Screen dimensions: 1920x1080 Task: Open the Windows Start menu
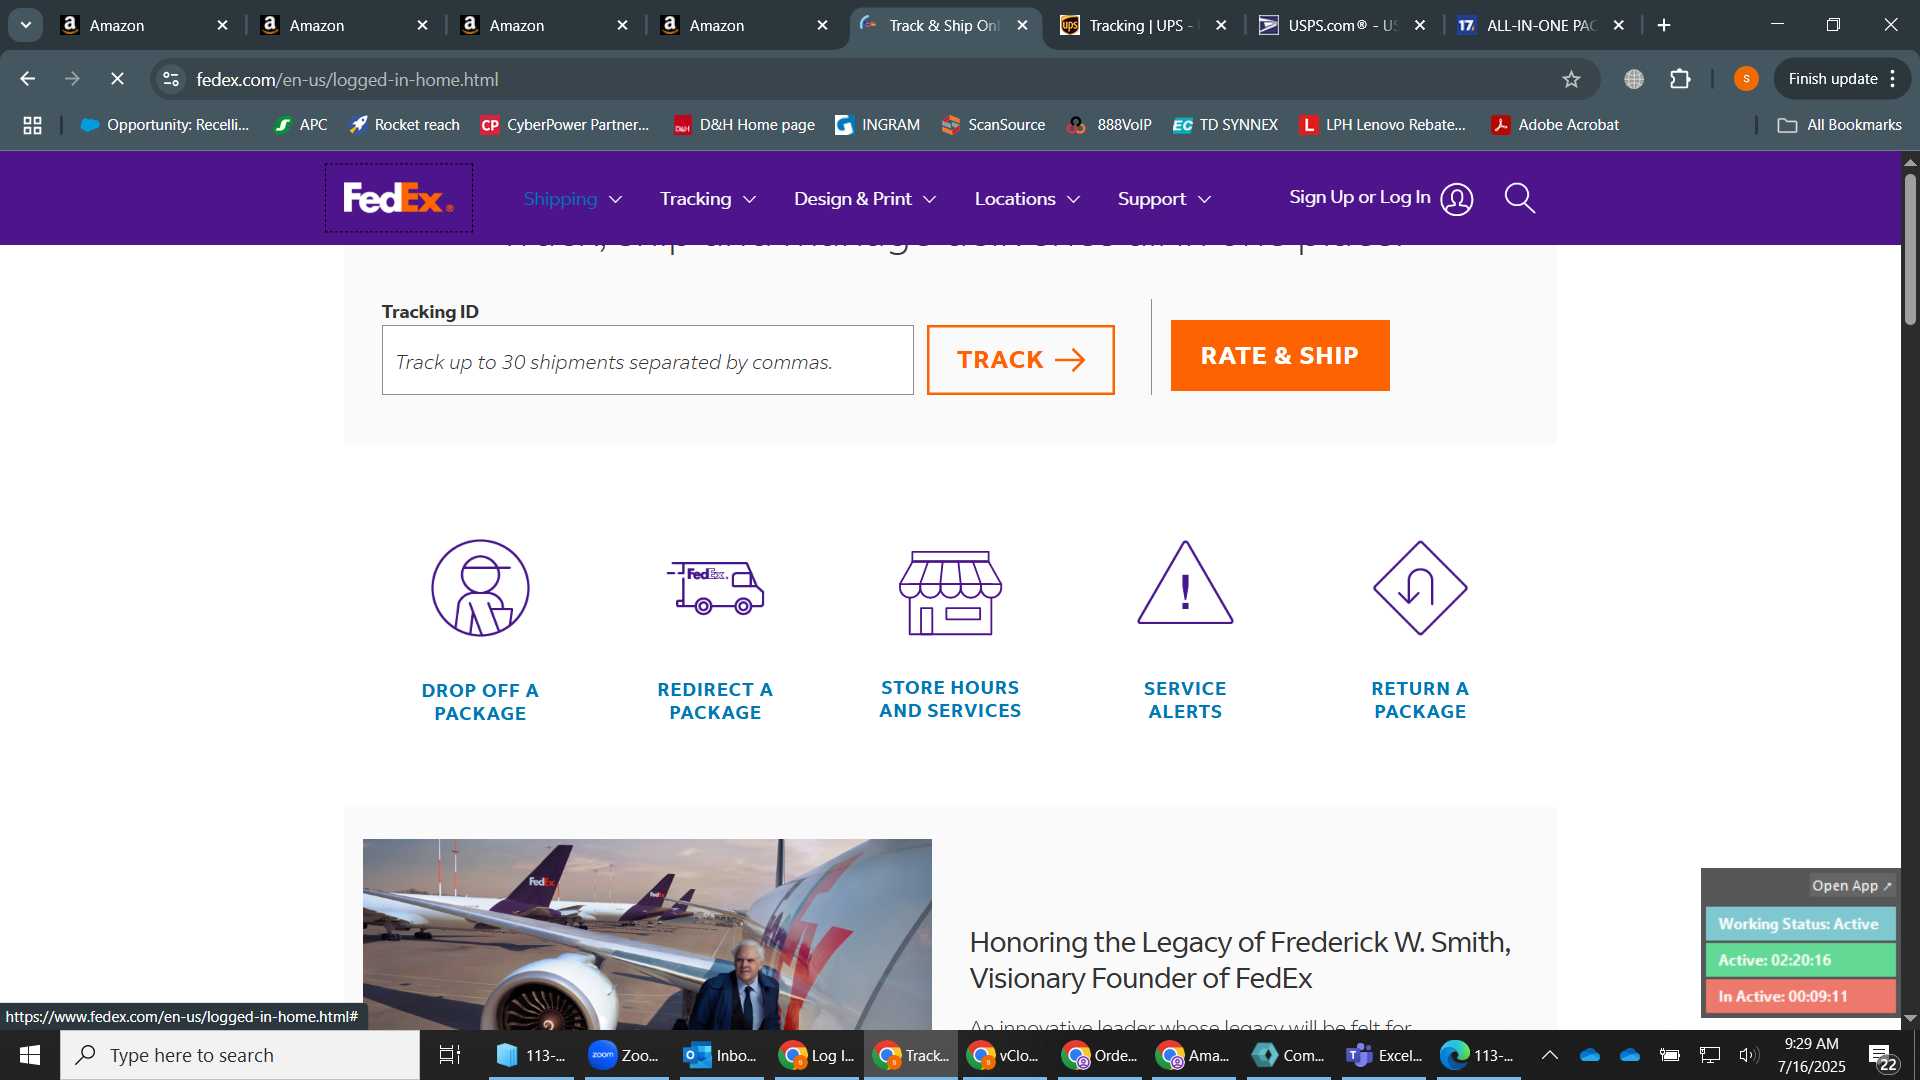point(29,1055)
